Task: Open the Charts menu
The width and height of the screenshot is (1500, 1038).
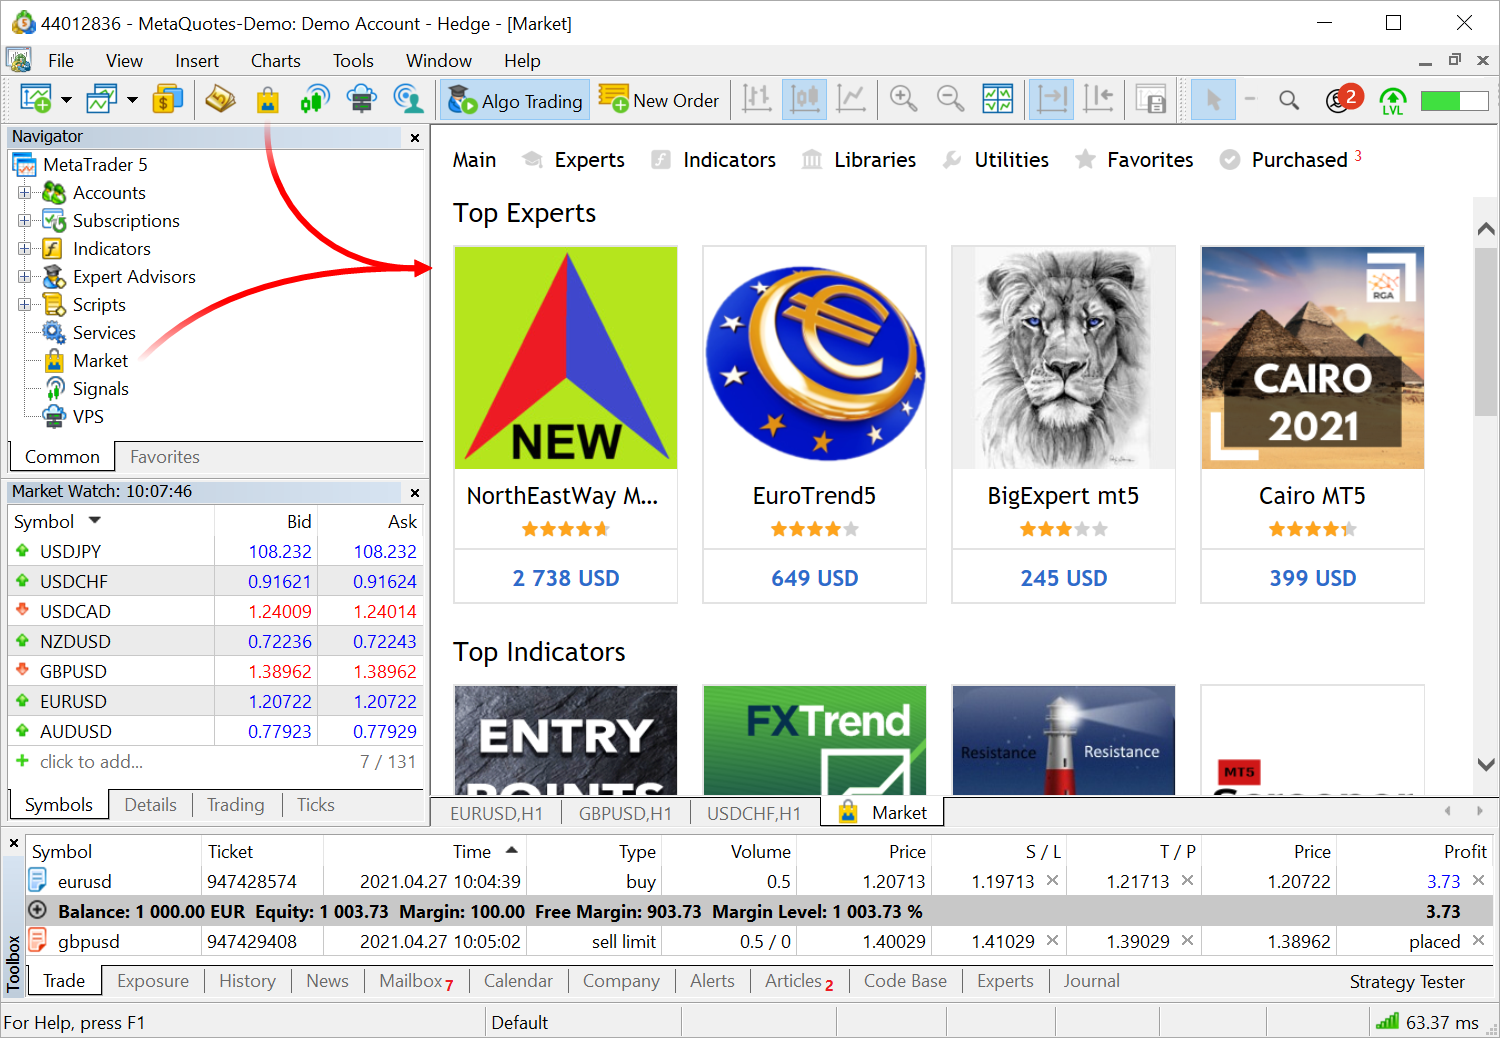Action: click(275, 61)
